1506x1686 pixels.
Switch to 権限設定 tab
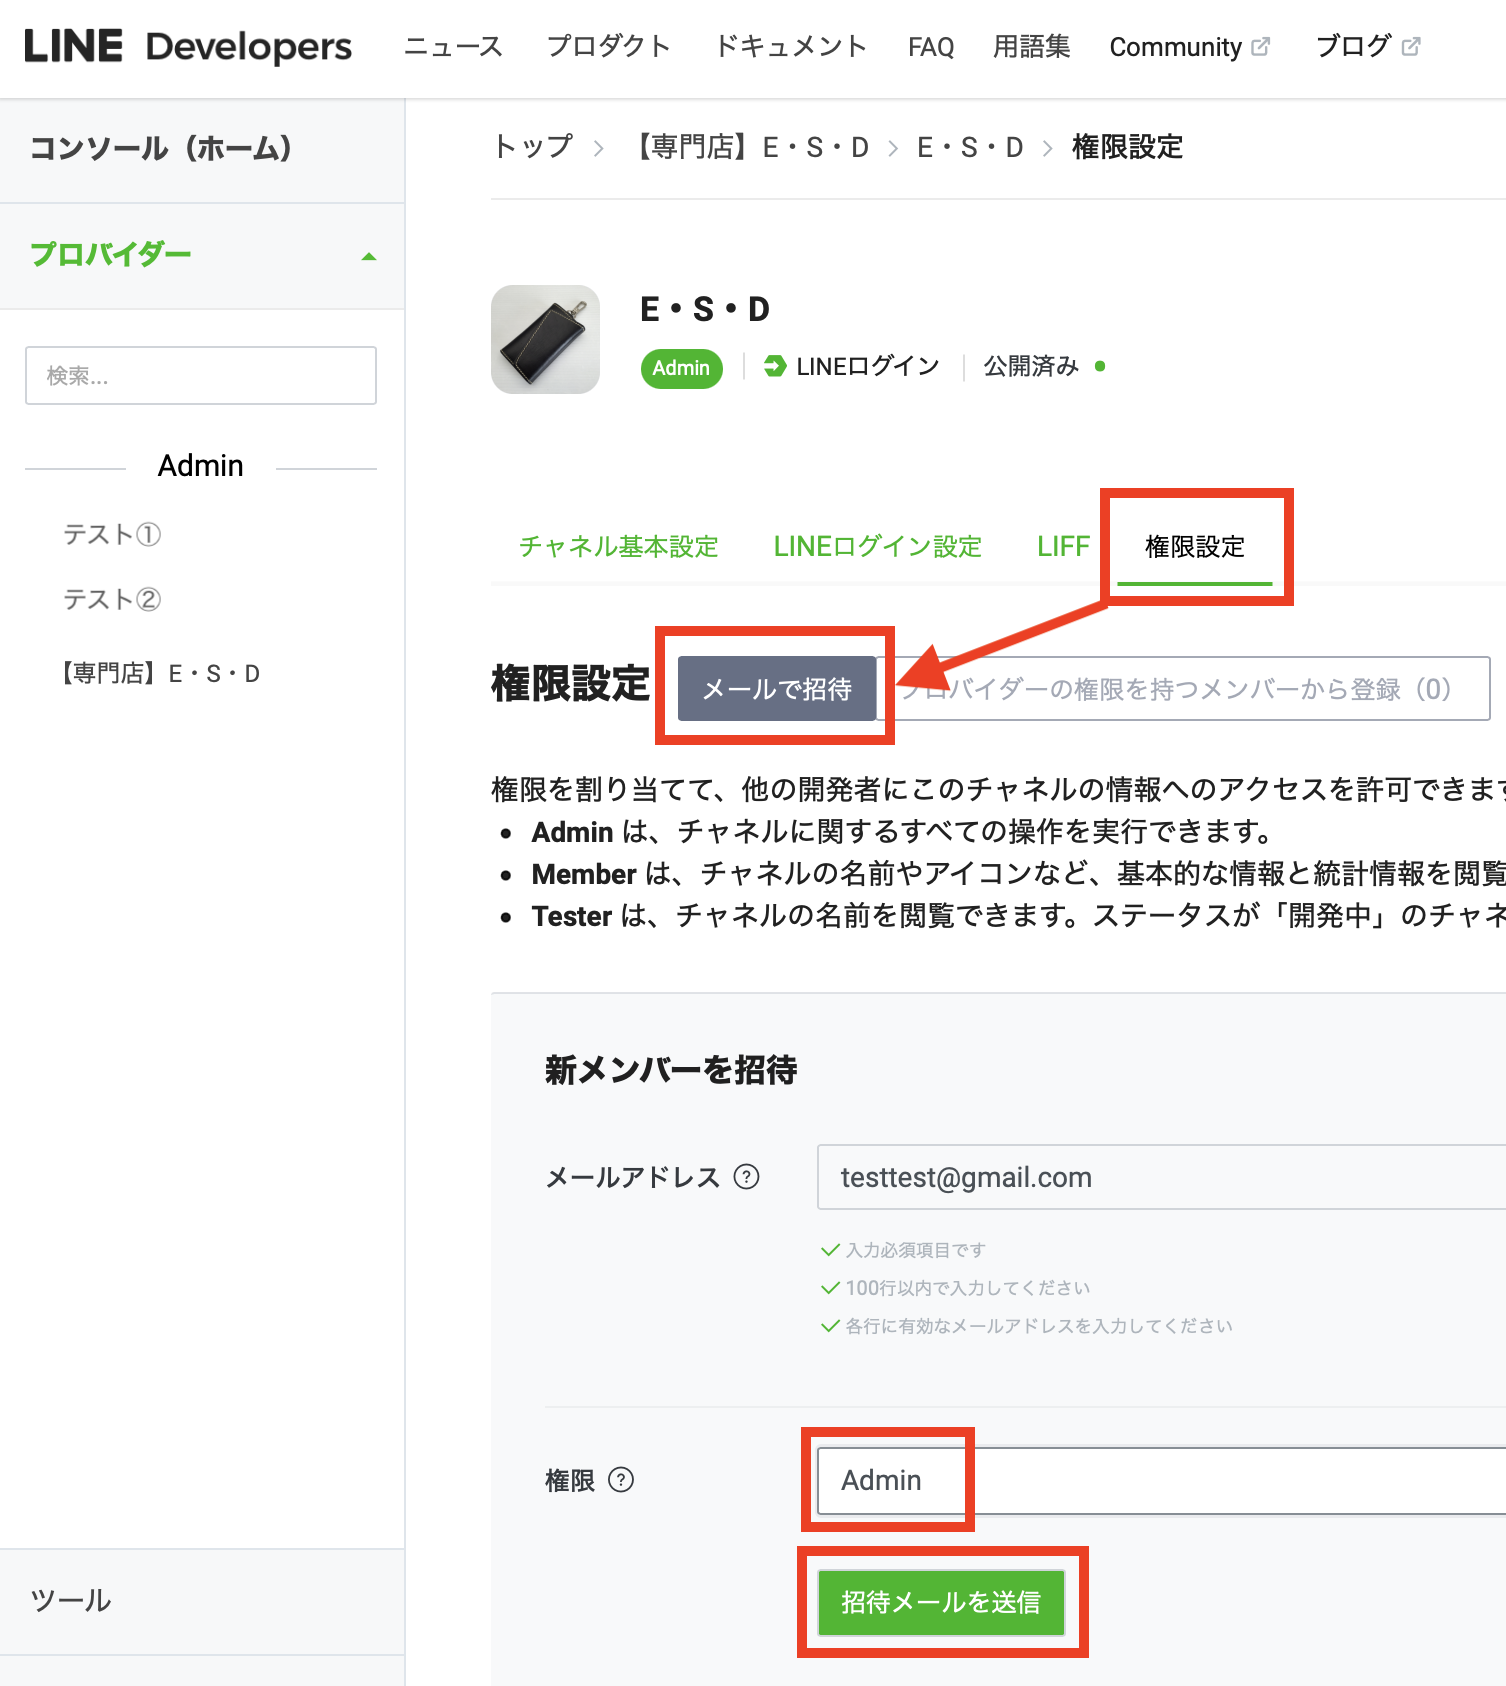(x=1195, y=547)
